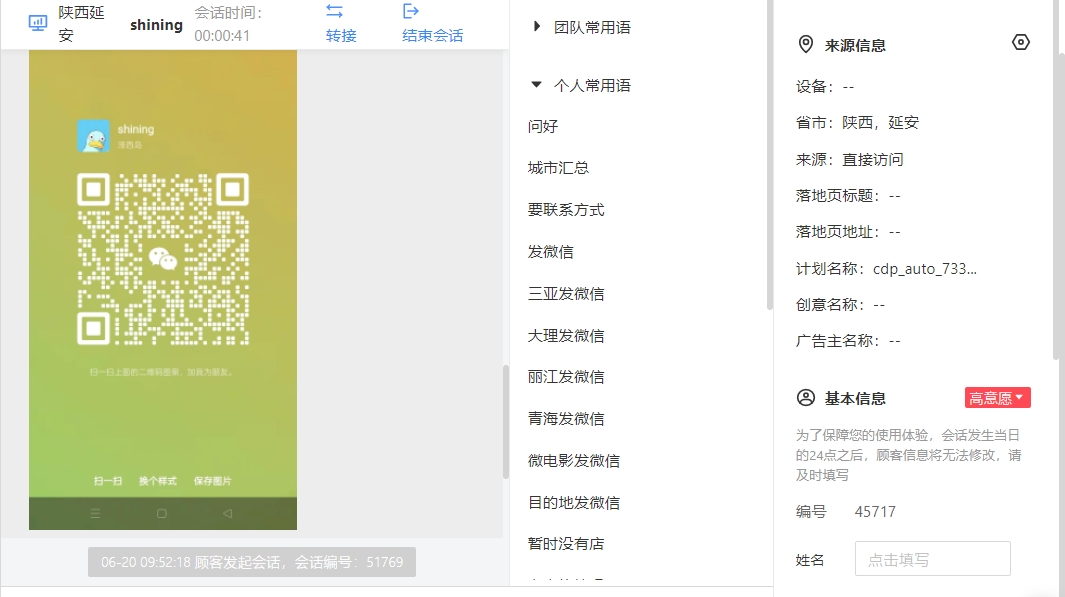
Task: Expand the 团队常用语 section
Action: (537, 26)
